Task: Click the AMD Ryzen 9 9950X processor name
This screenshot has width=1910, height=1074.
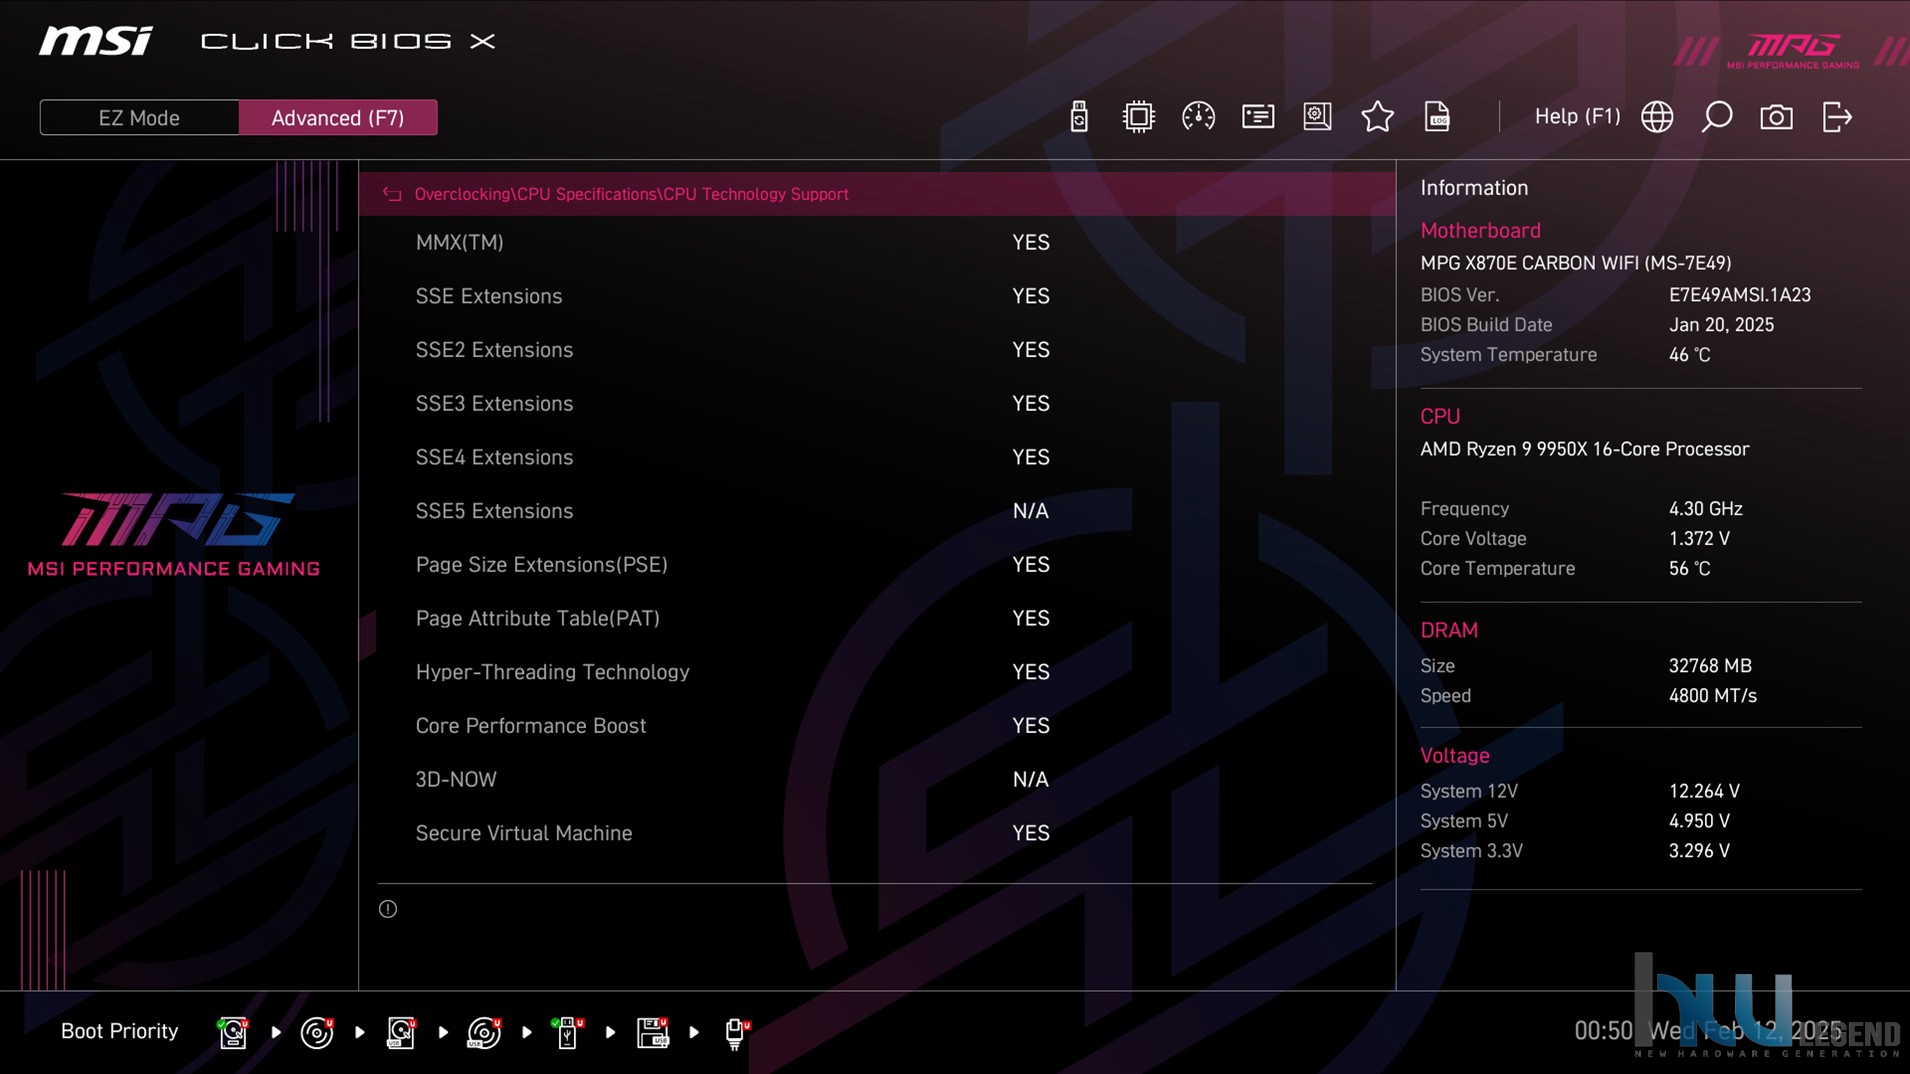Action: tap(1584, 449)
